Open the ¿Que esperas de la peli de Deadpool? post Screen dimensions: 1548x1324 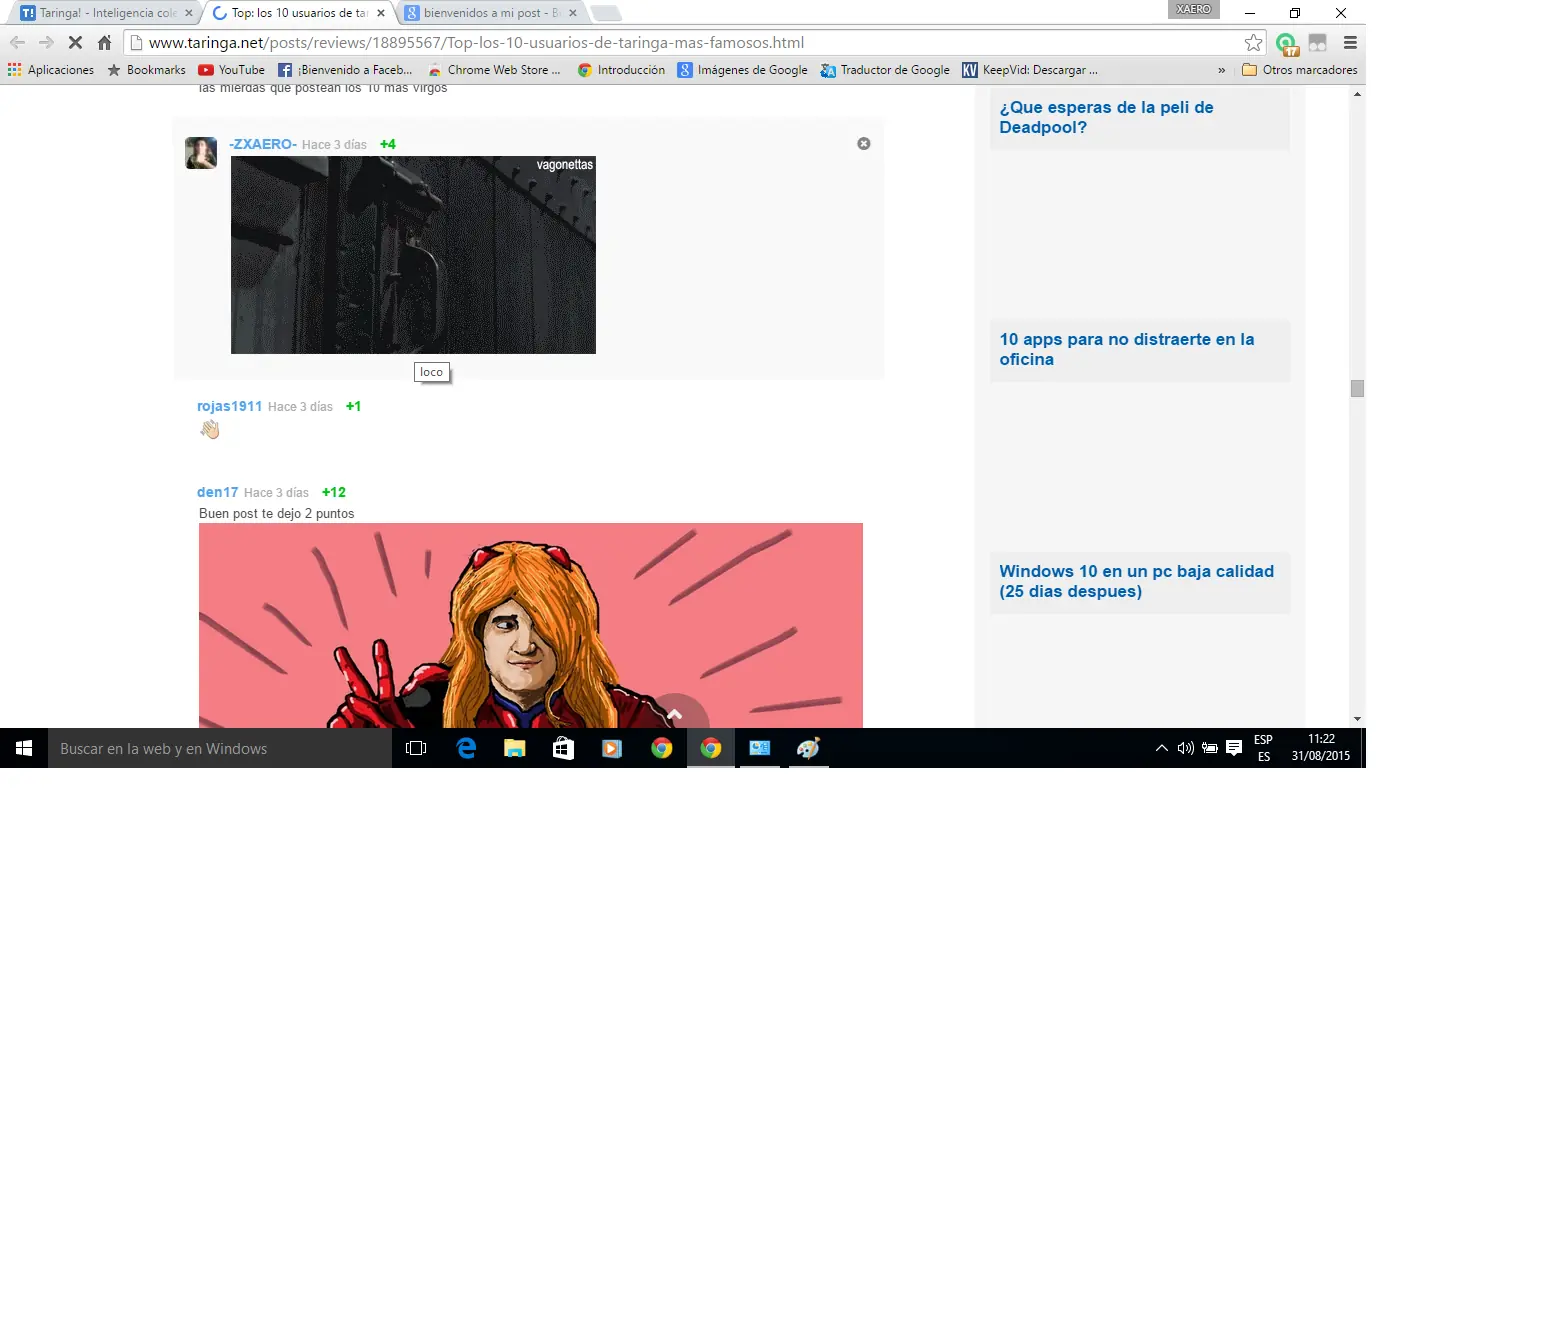coord(1106,117)
